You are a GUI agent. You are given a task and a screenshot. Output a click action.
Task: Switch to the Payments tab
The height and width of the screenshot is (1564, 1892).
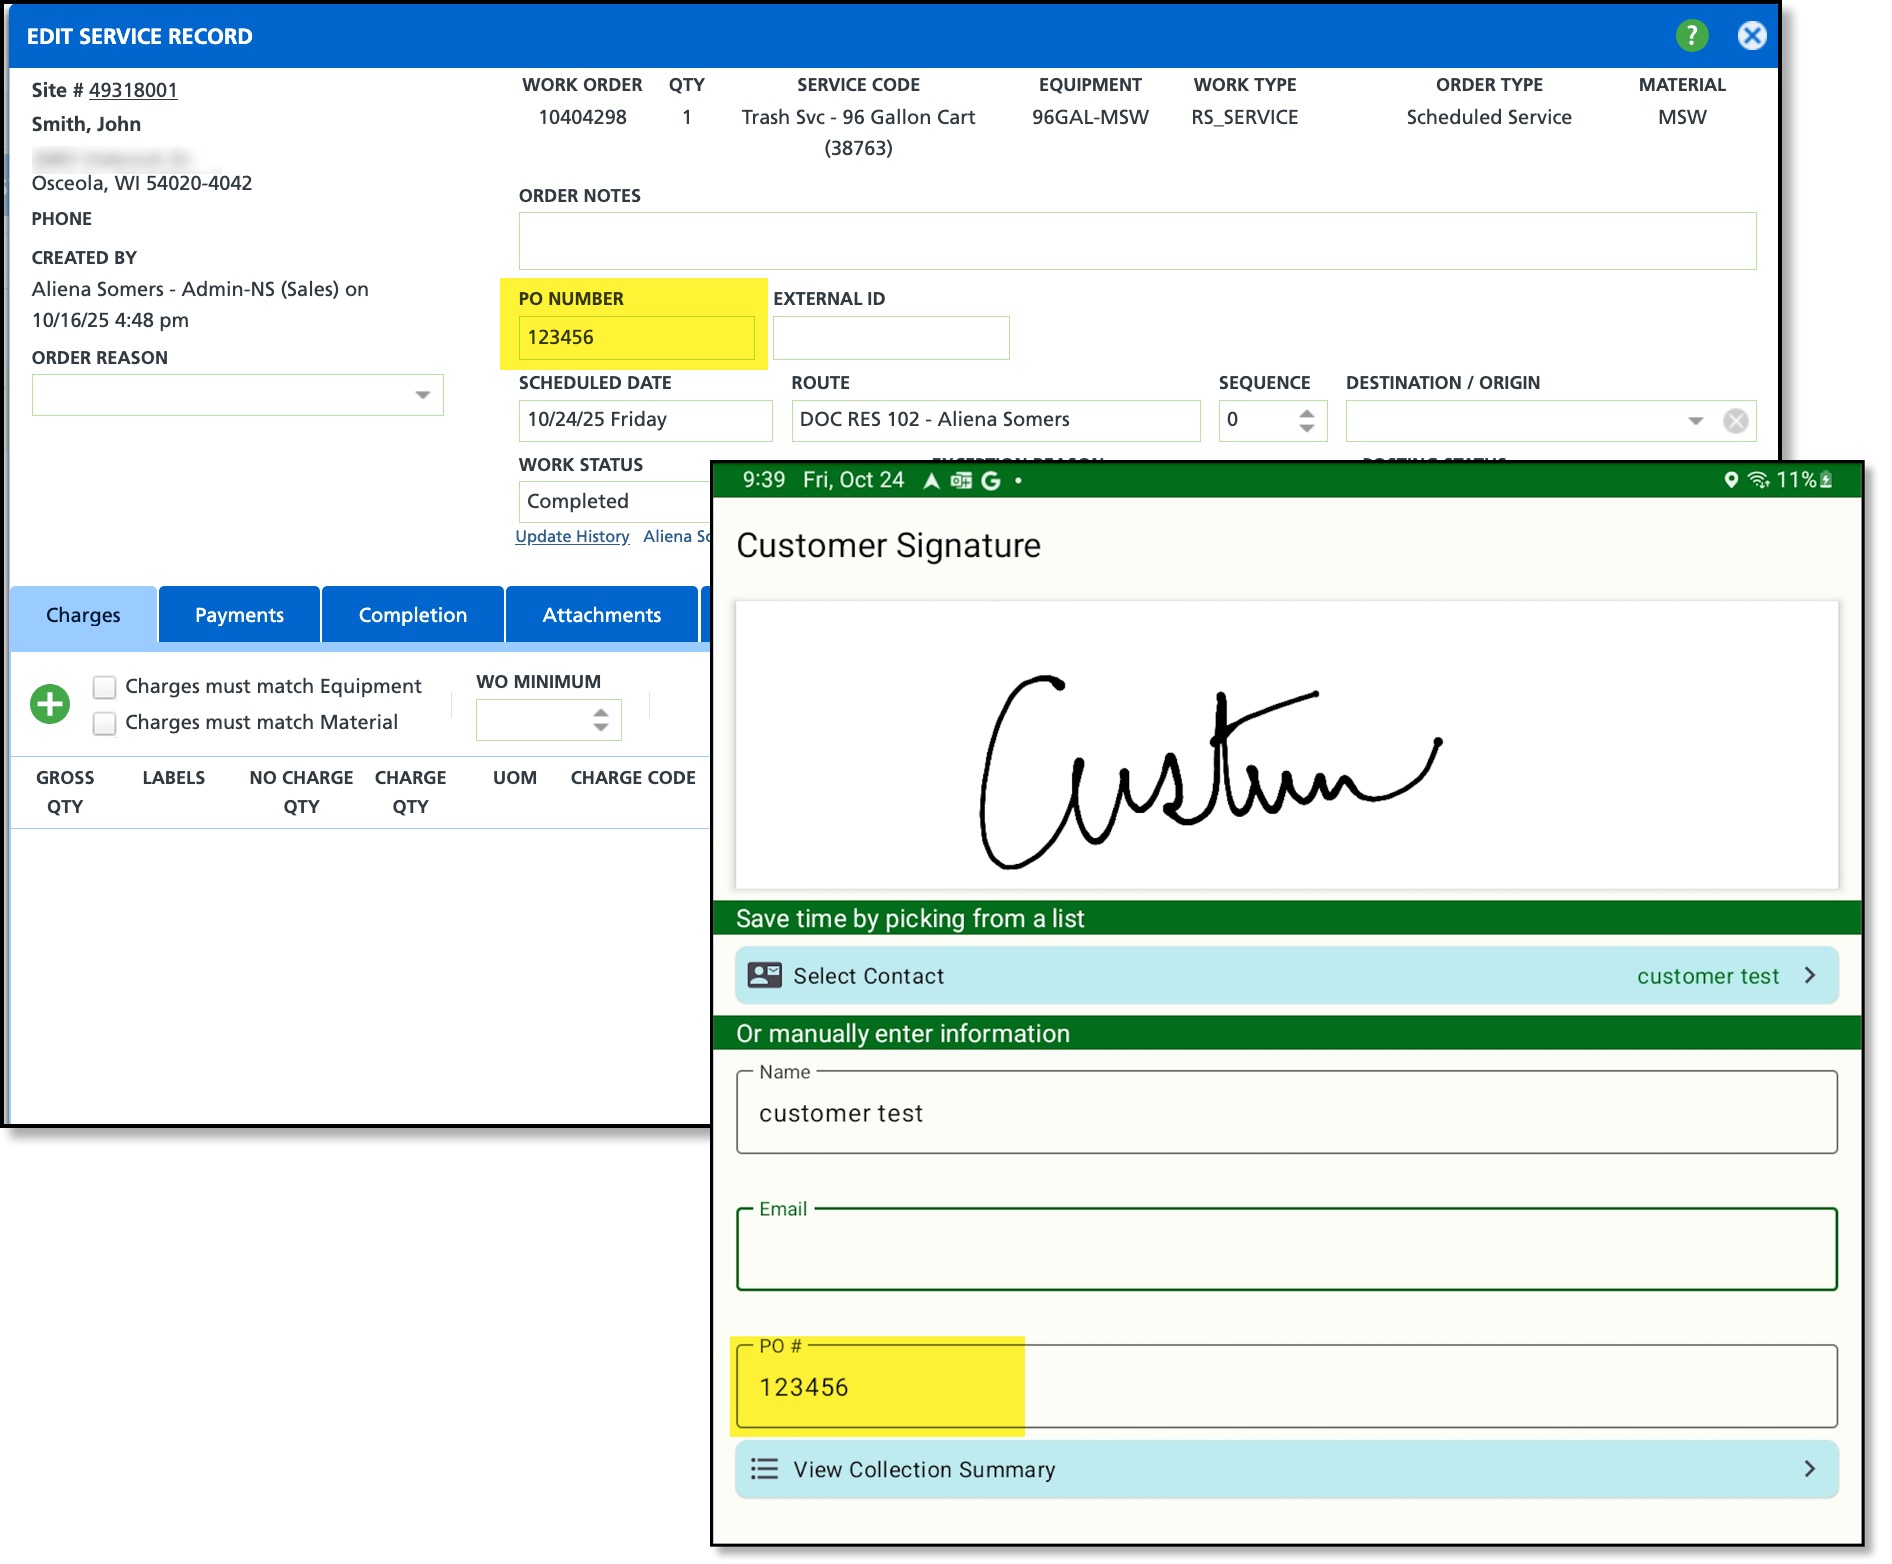(239, 615)
